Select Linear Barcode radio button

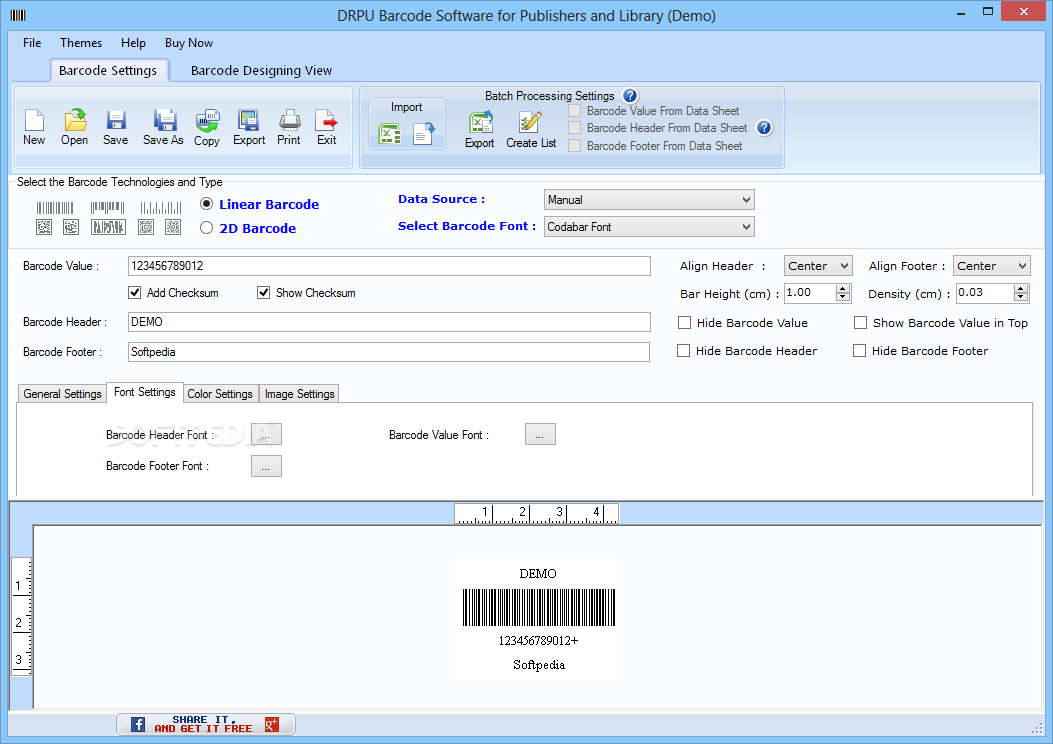click(x=207, y=203)
